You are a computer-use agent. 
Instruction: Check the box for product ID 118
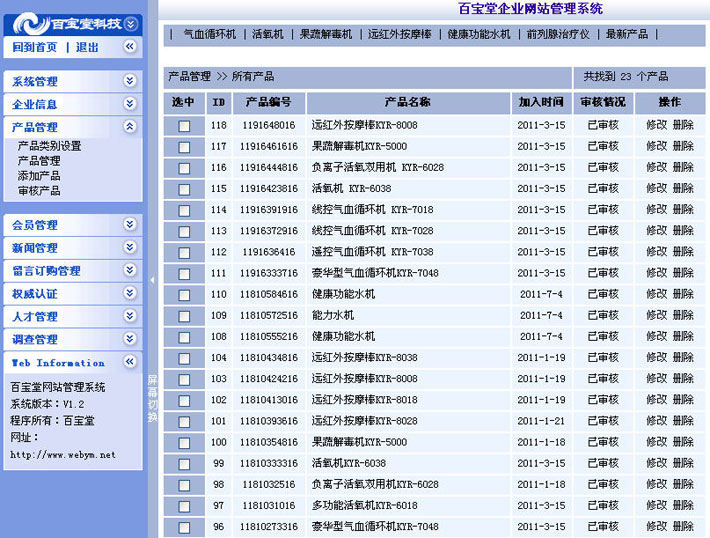[x=184, y=126]
